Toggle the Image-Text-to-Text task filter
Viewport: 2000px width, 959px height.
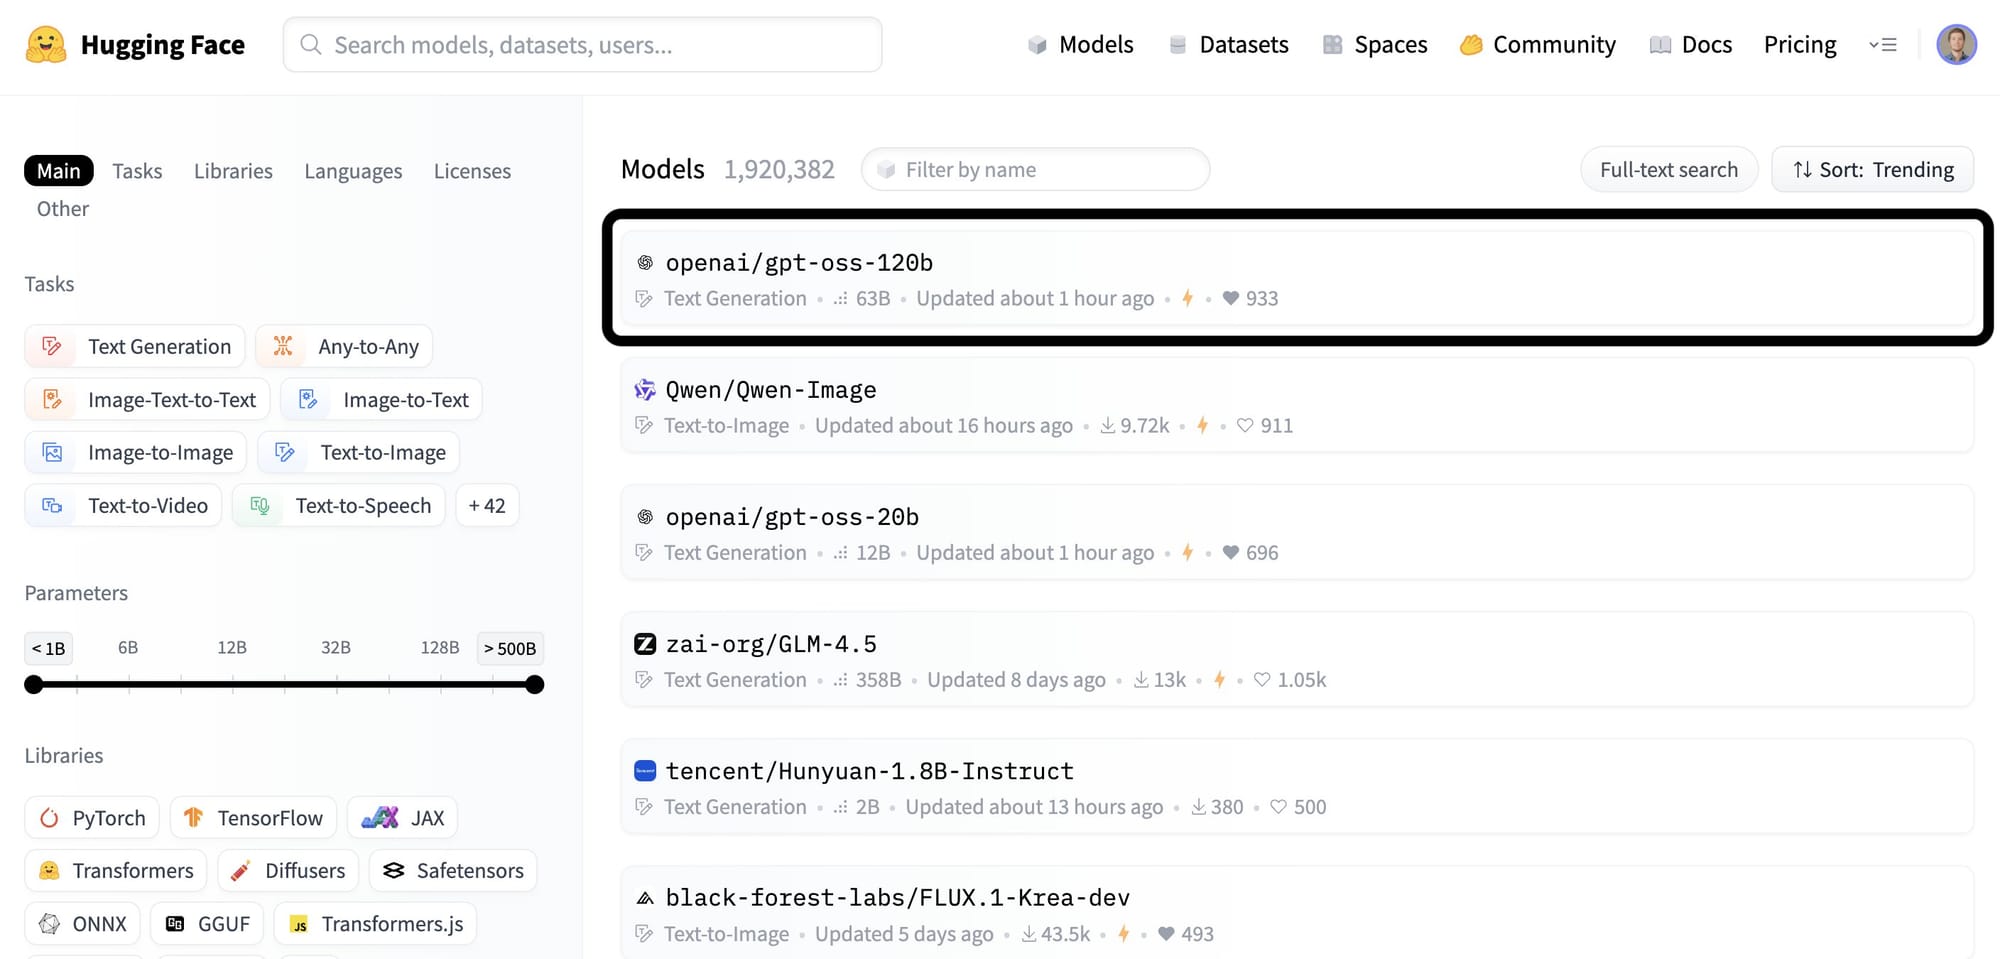coord(147,399)
